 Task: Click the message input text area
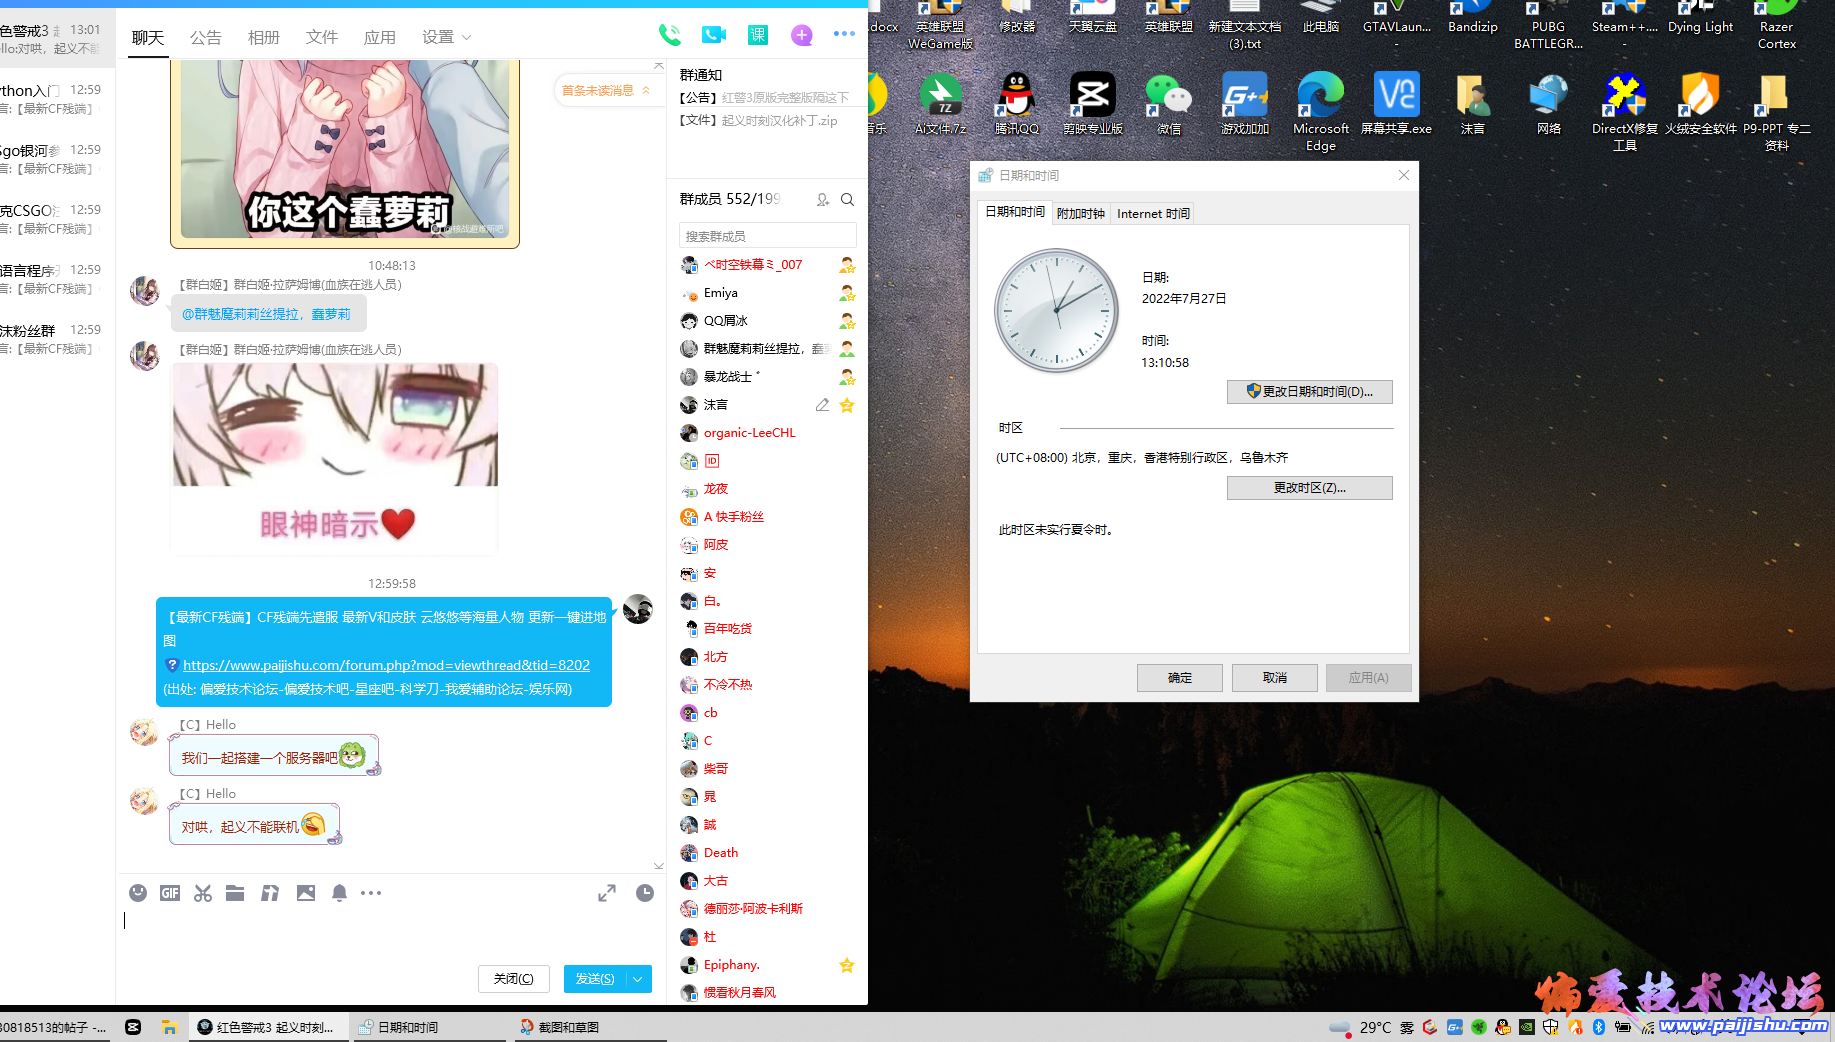click(x=390, y=932)
